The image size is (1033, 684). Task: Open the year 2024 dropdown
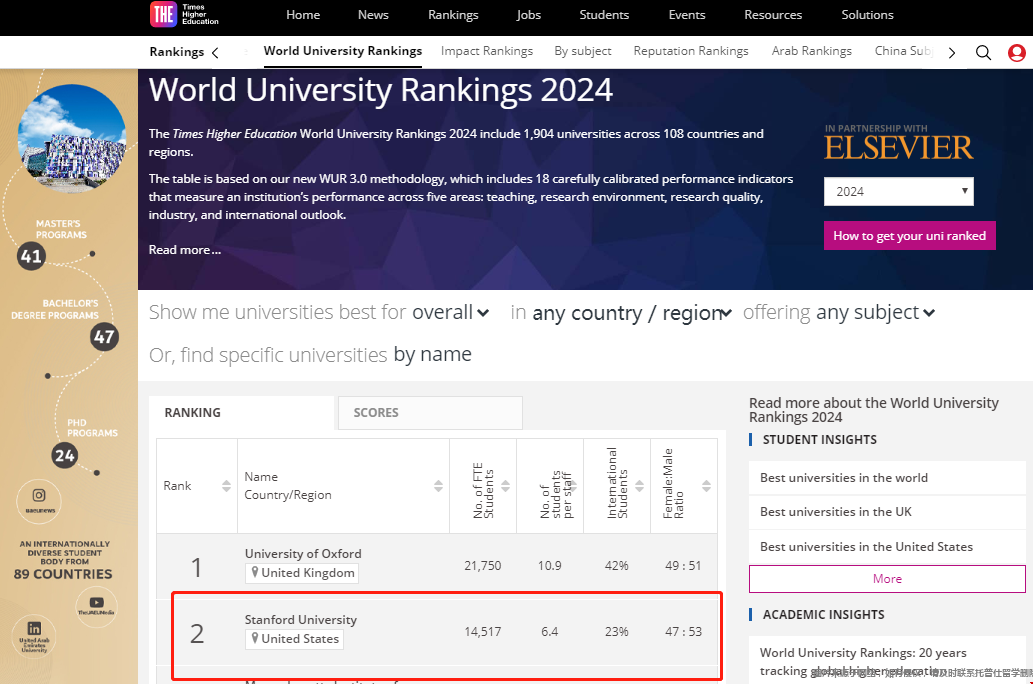899,192
